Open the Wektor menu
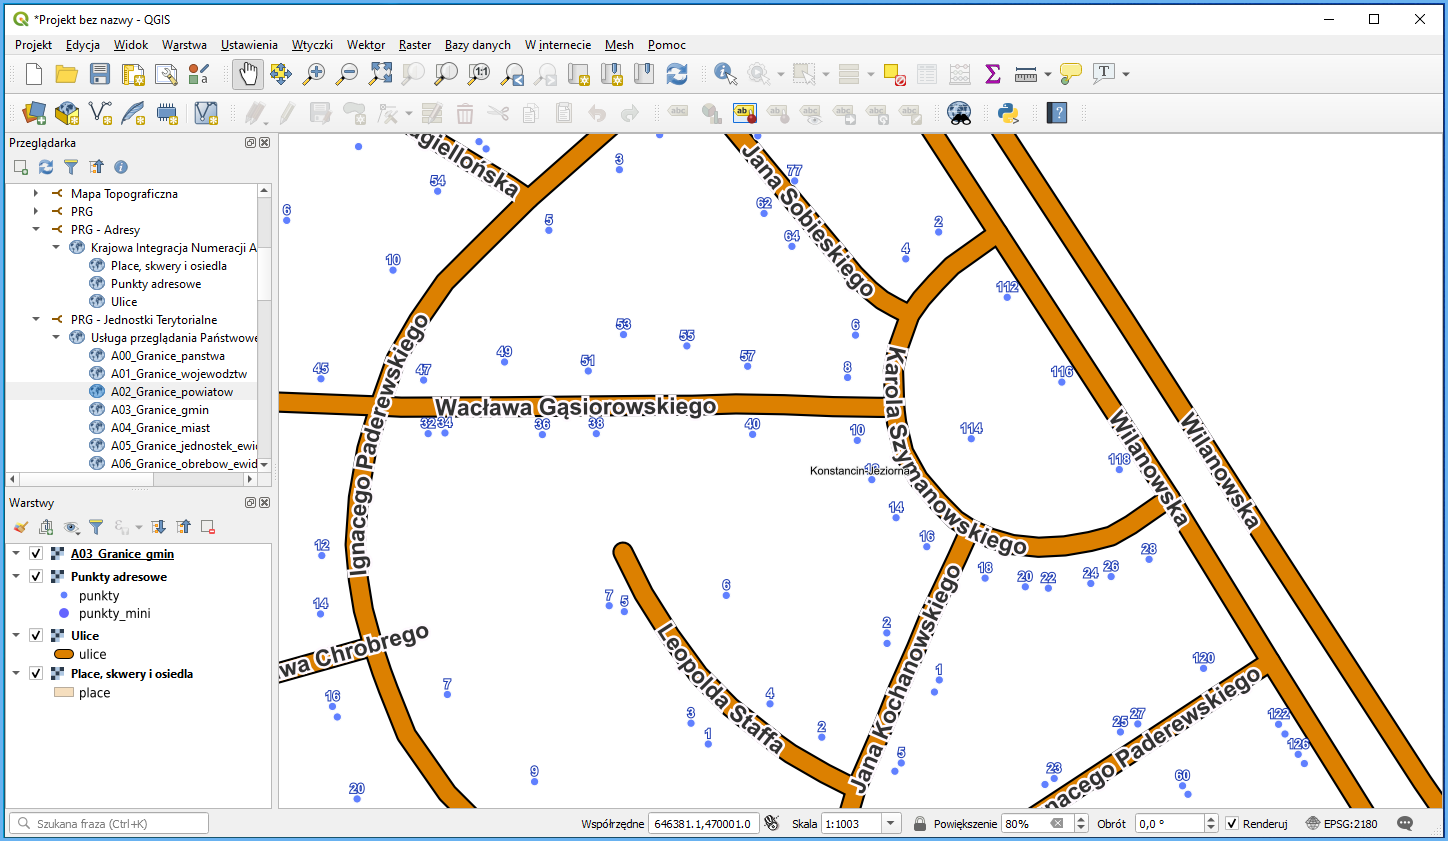 point(366,45)
